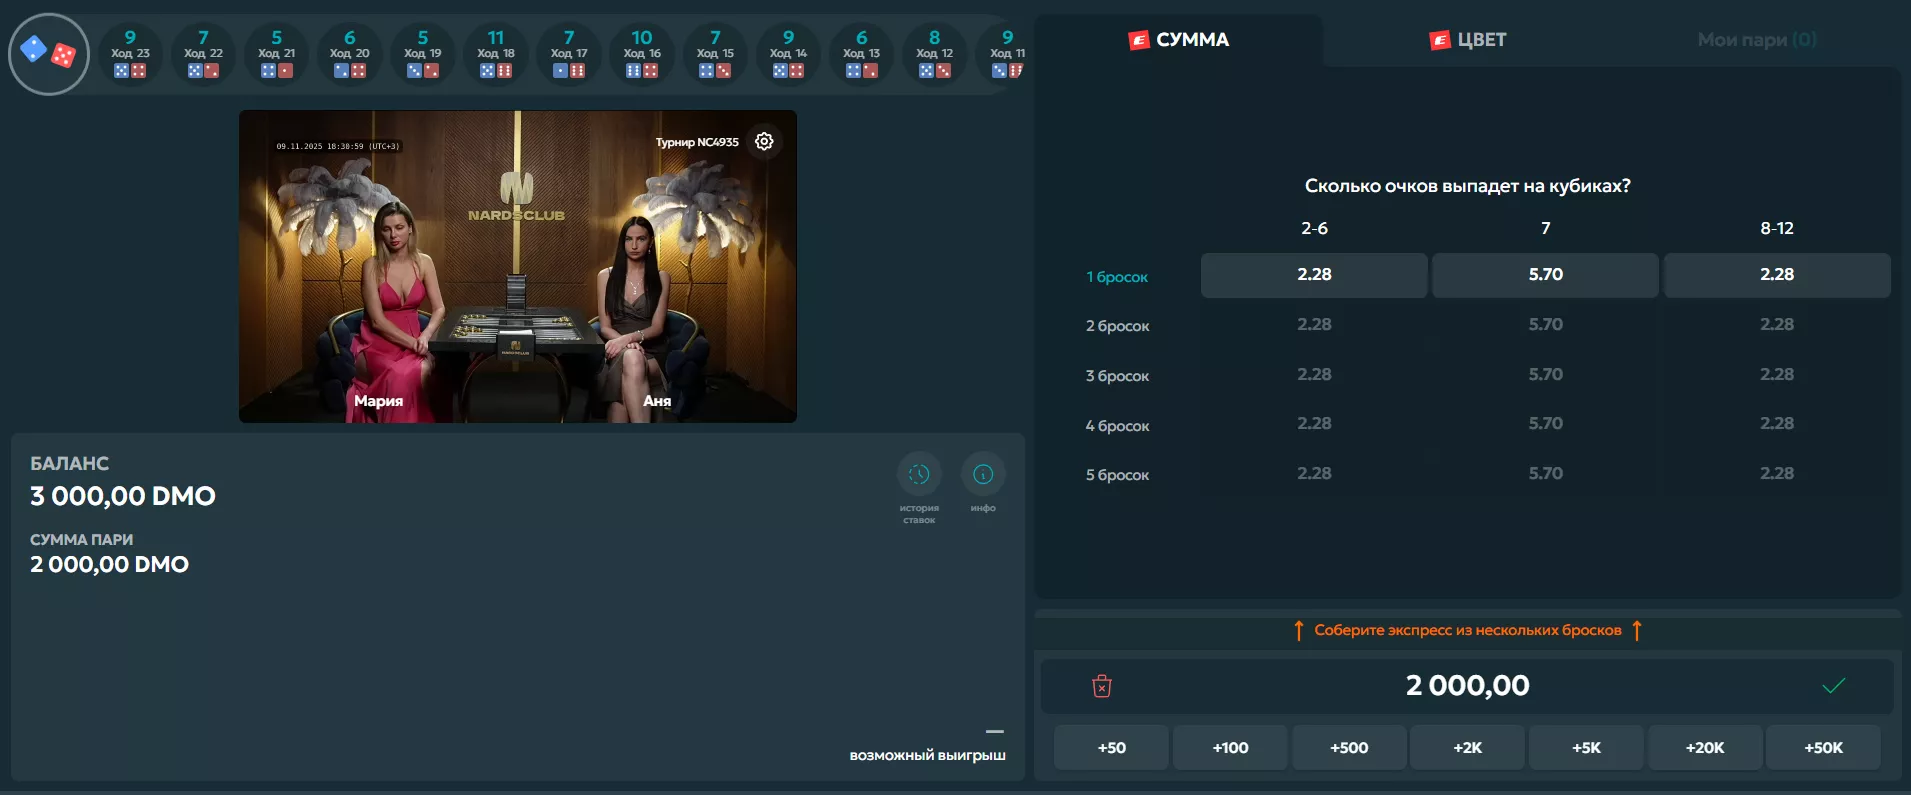This screenshot has width=1911, height=795.
Task: Bet on 8-12 for 1 бросок at 2.28
Action: click(1776, 275)
